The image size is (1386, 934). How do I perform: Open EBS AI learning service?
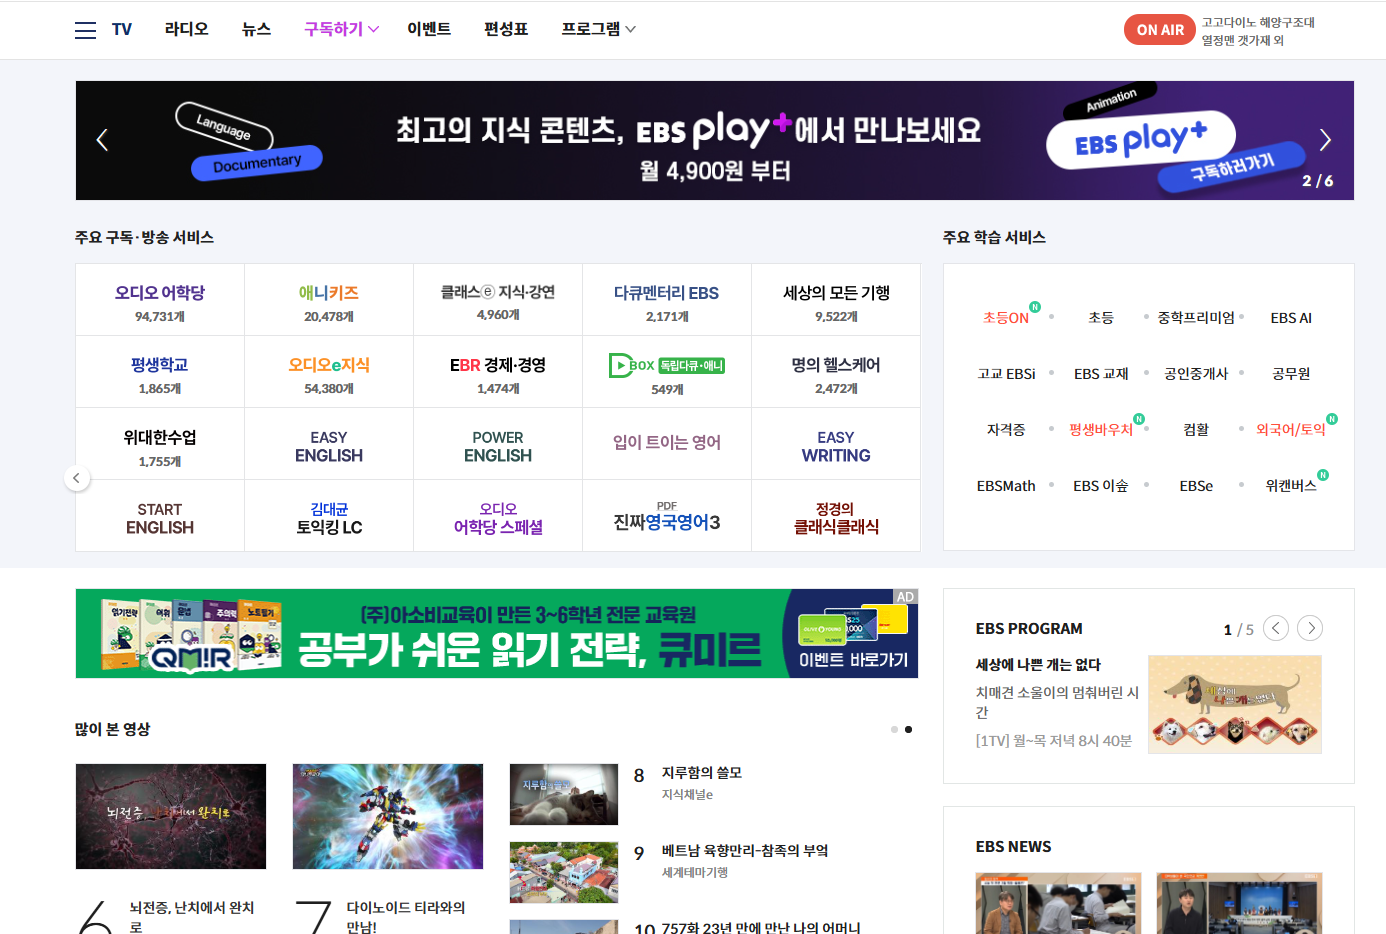[x=1291, y=317]
